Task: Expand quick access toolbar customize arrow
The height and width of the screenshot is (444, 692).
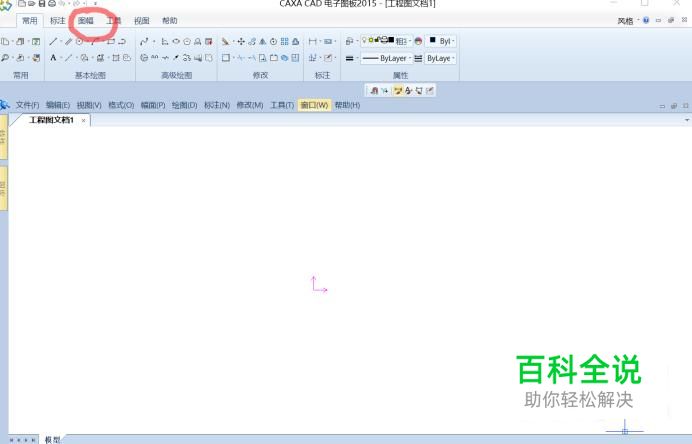Action: pos(95,4)
